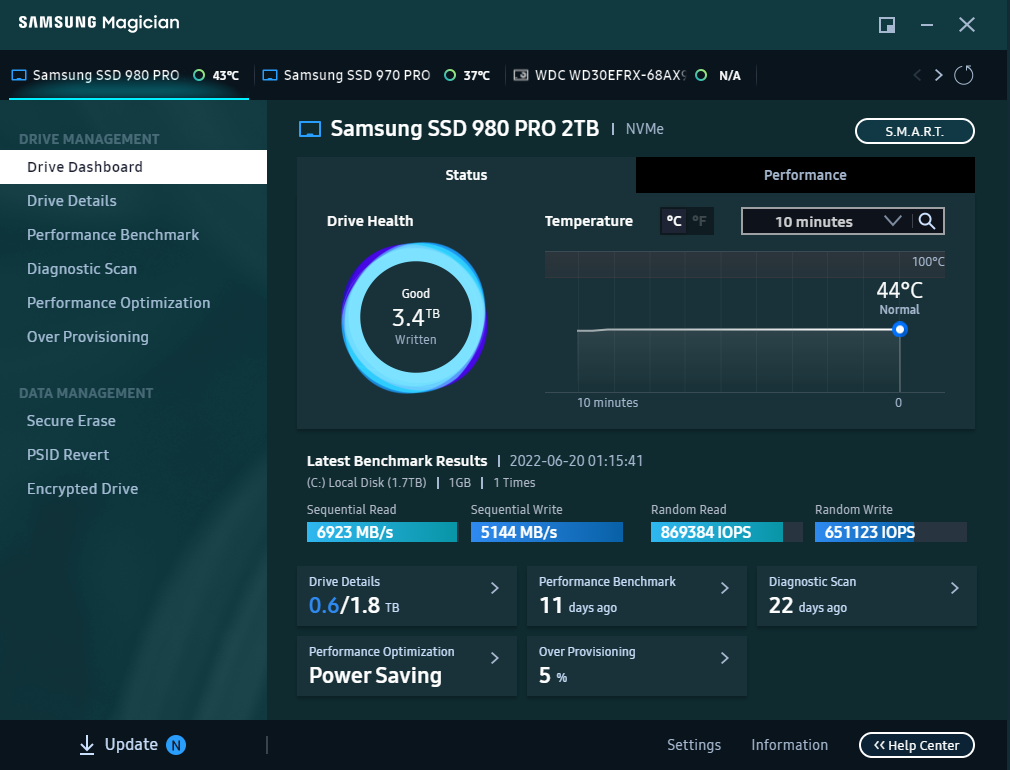
Task: Select the Samsung SSD 970 PRO drive
Action: (x=356, y=75)
